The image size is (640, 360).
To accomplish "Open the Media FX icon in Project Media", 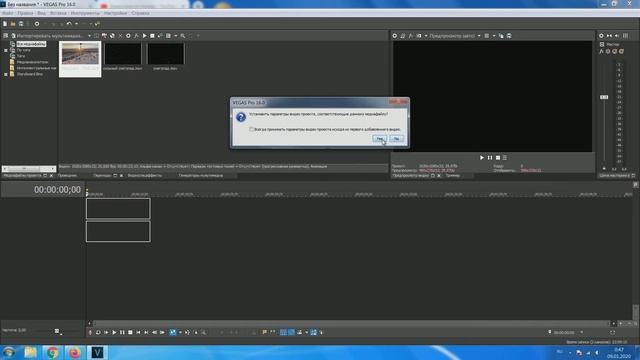I will (x=136, y=36).
